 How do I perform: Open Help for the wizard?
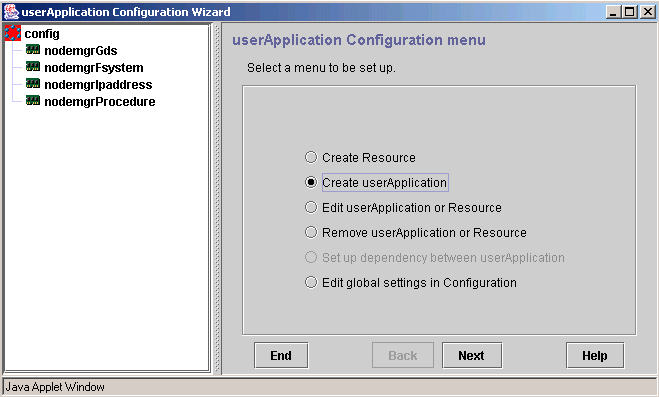click(x=595, y=355)
